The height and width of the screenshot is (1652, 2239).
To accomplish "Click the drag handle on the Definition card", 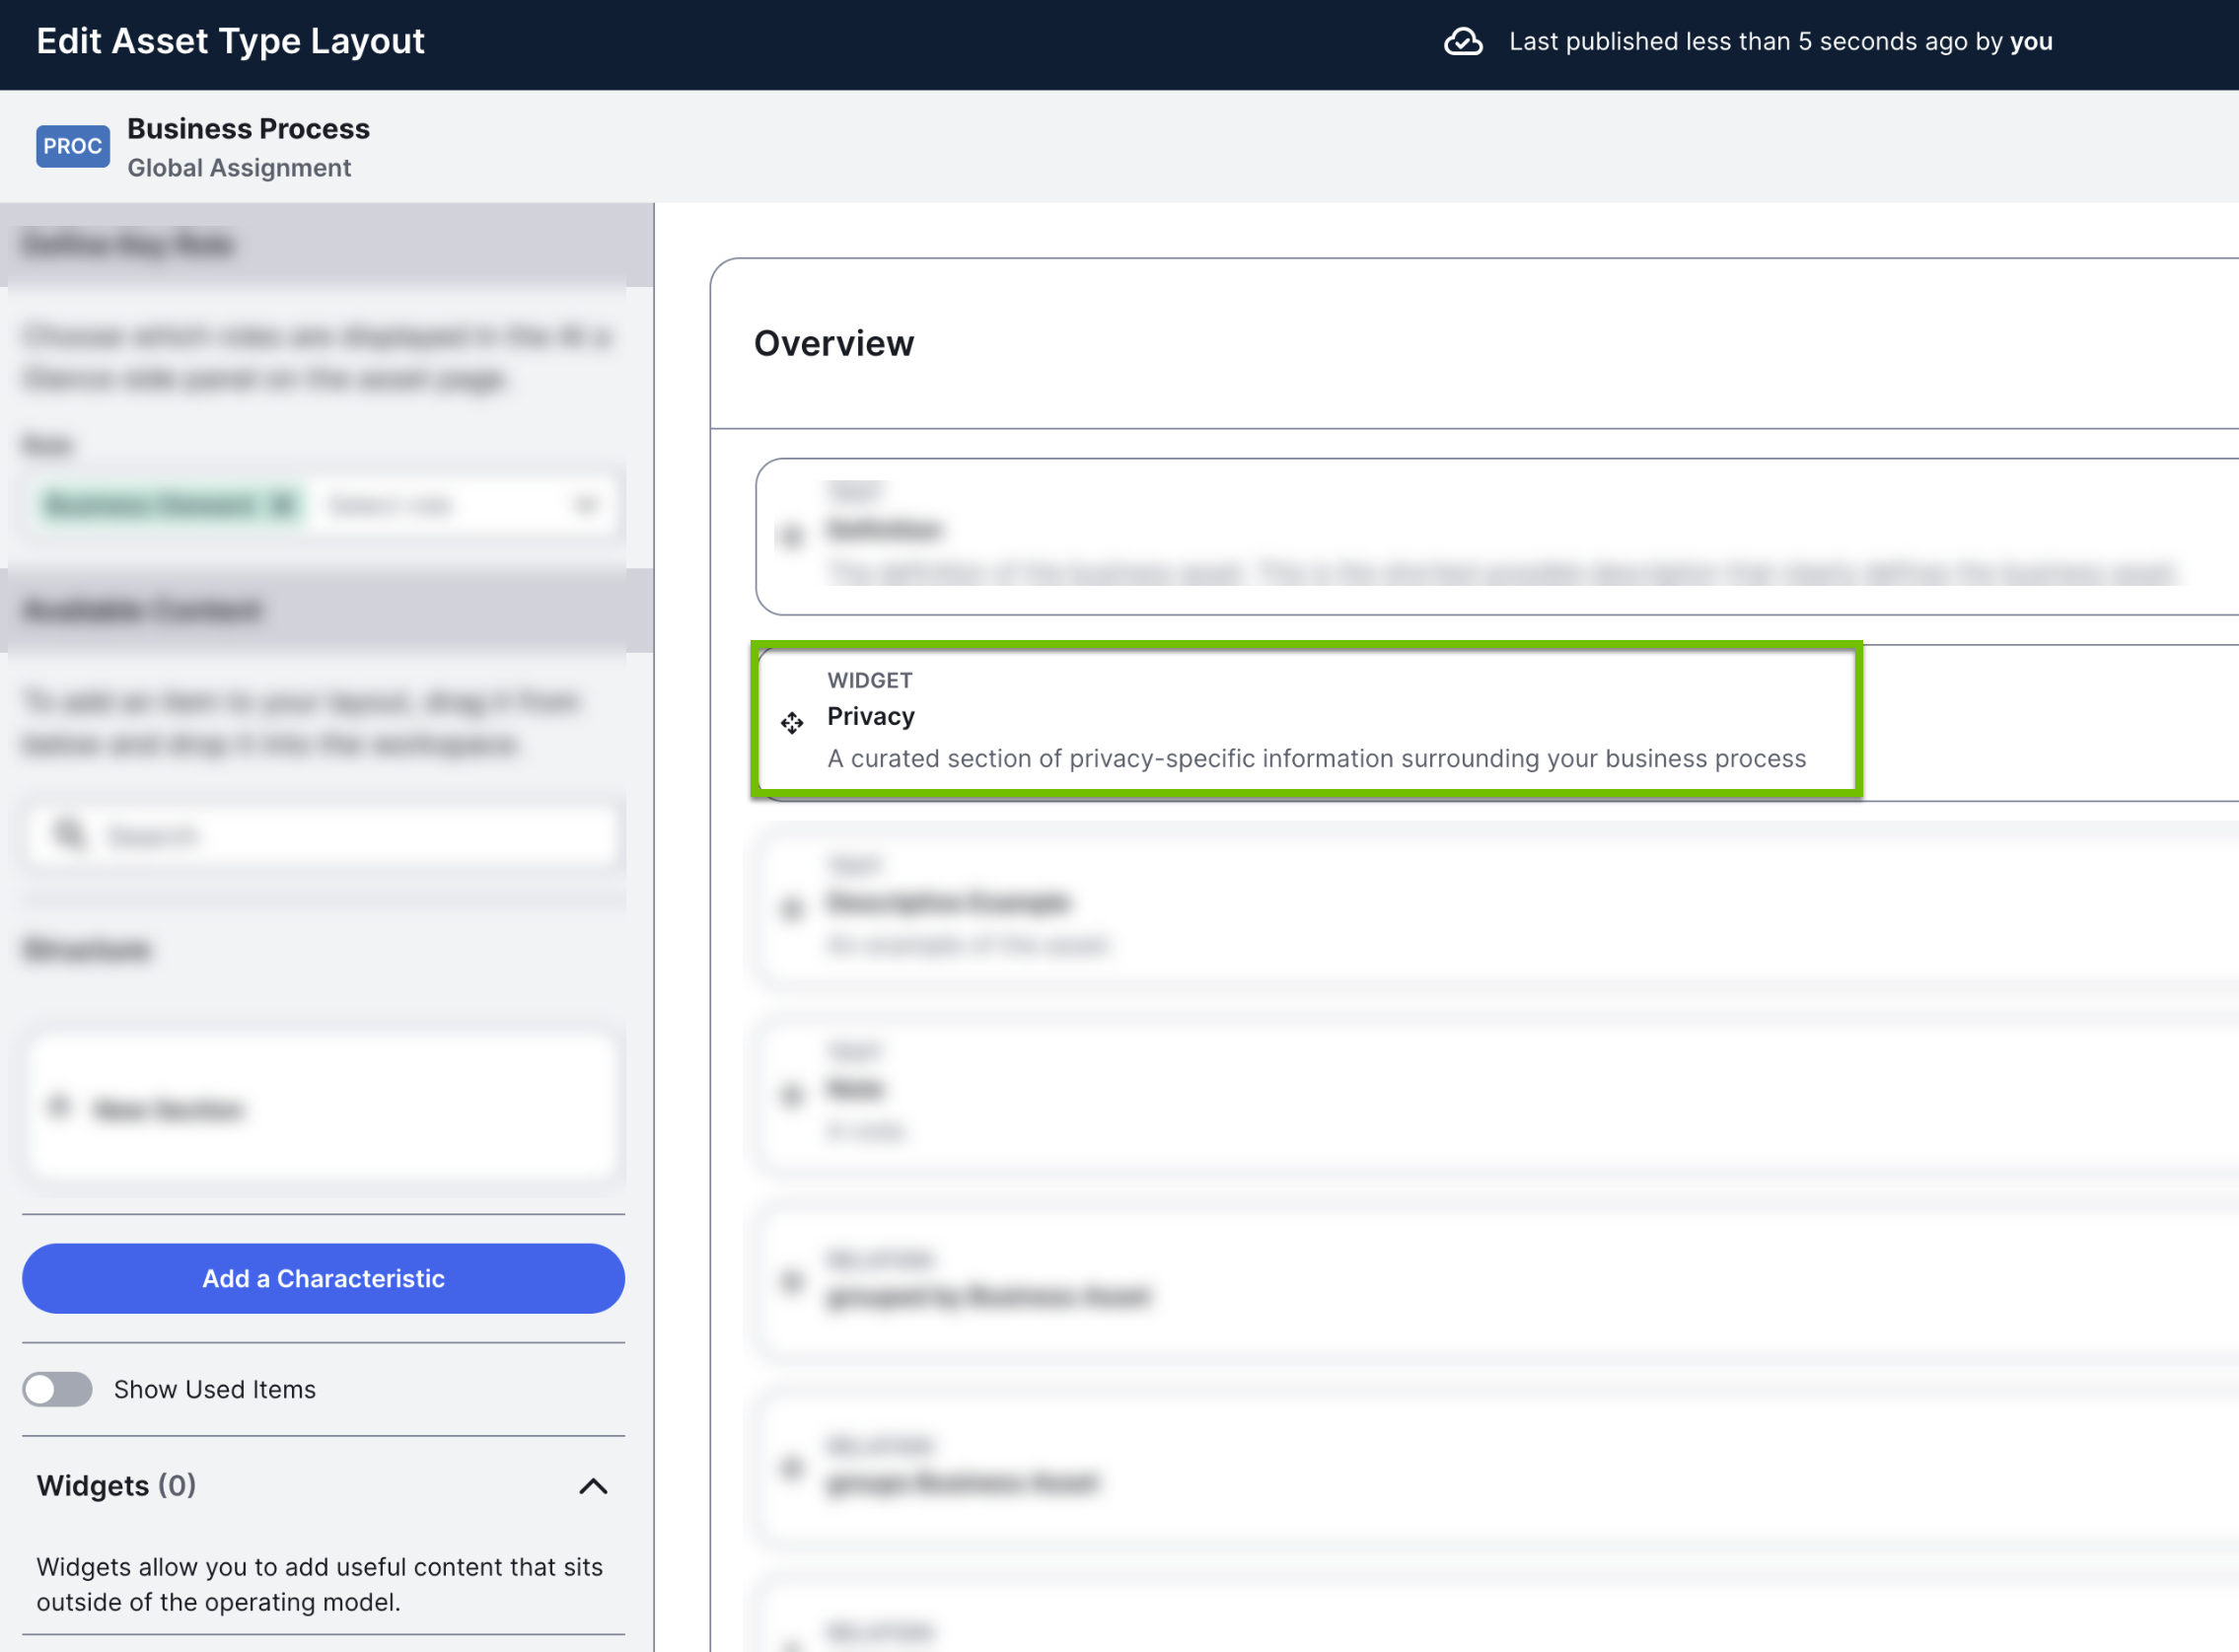I will [790, 537].
